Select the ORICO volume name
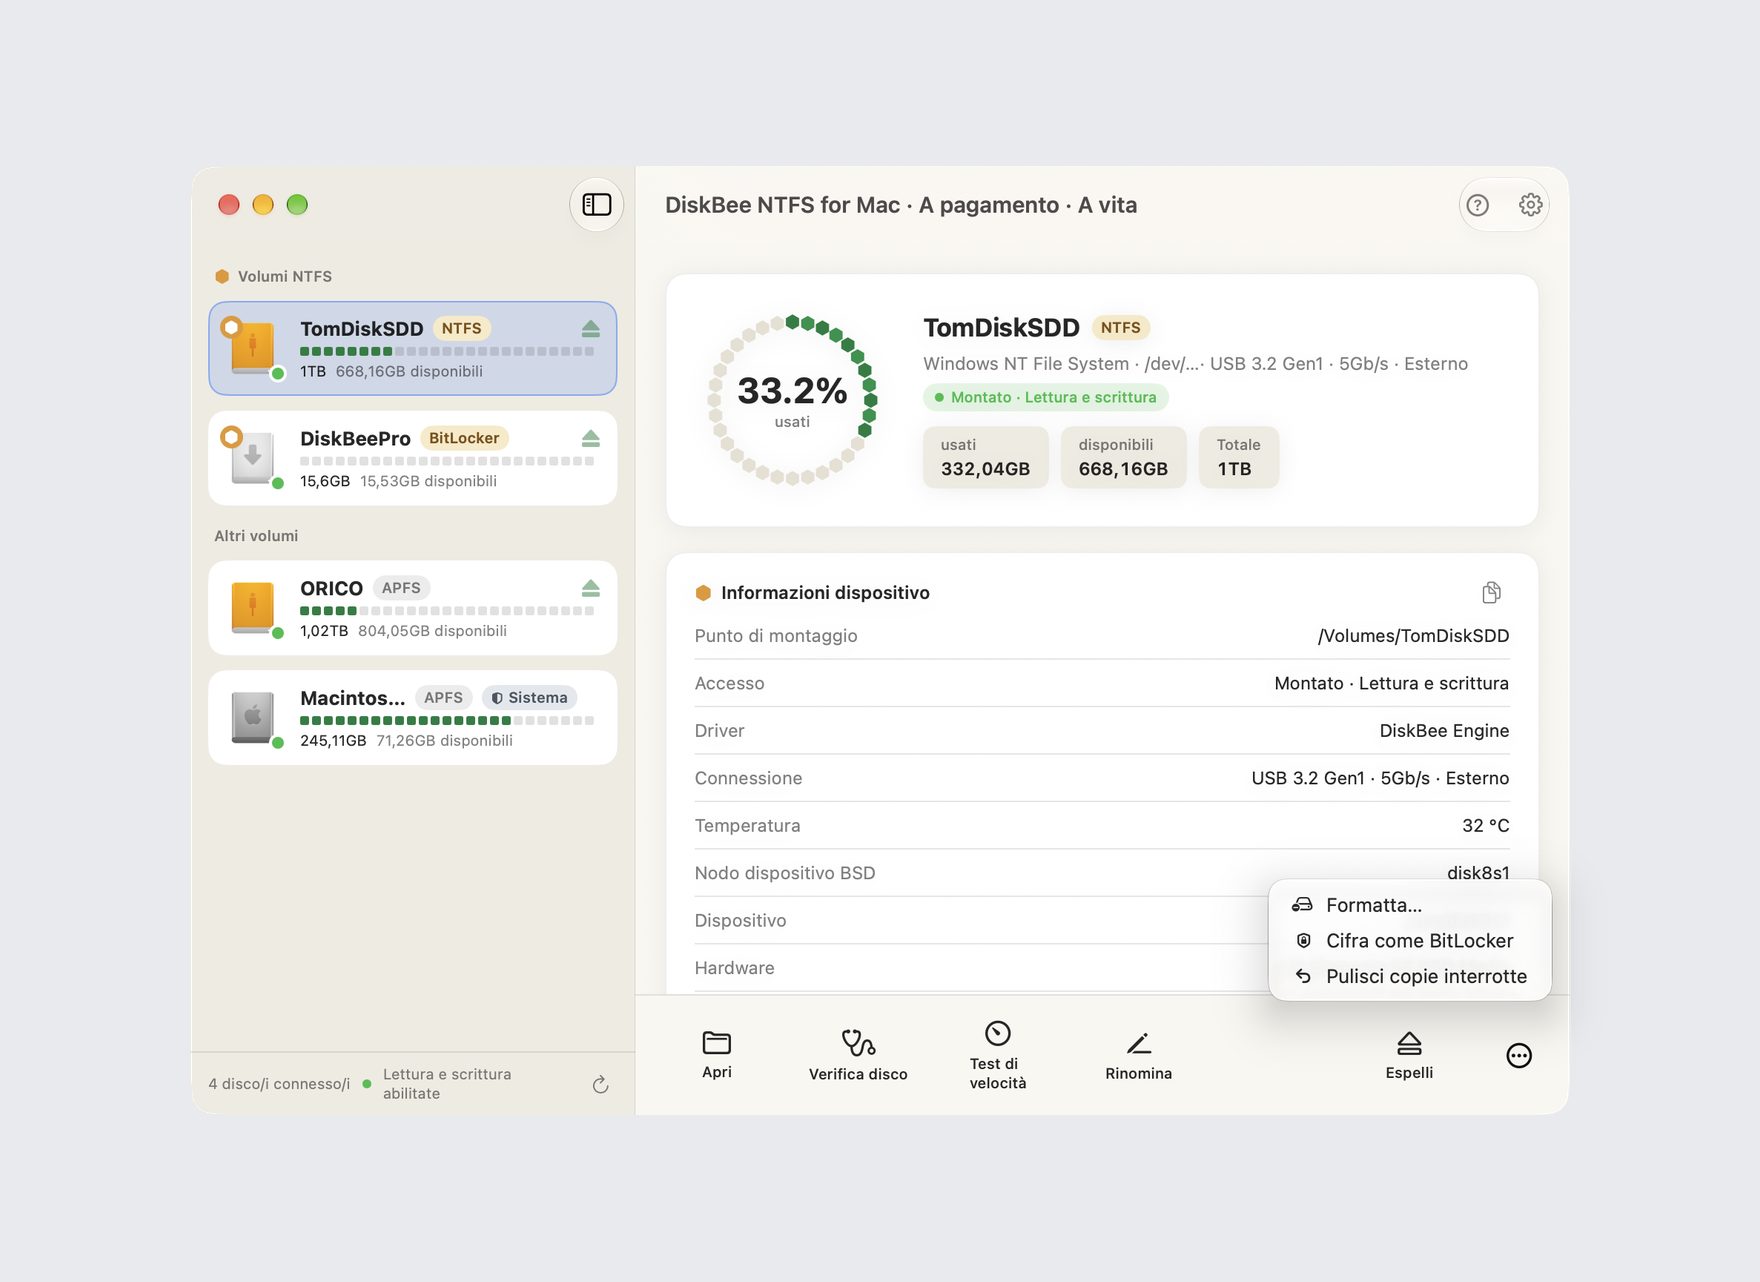 click(x=331, y=588)
